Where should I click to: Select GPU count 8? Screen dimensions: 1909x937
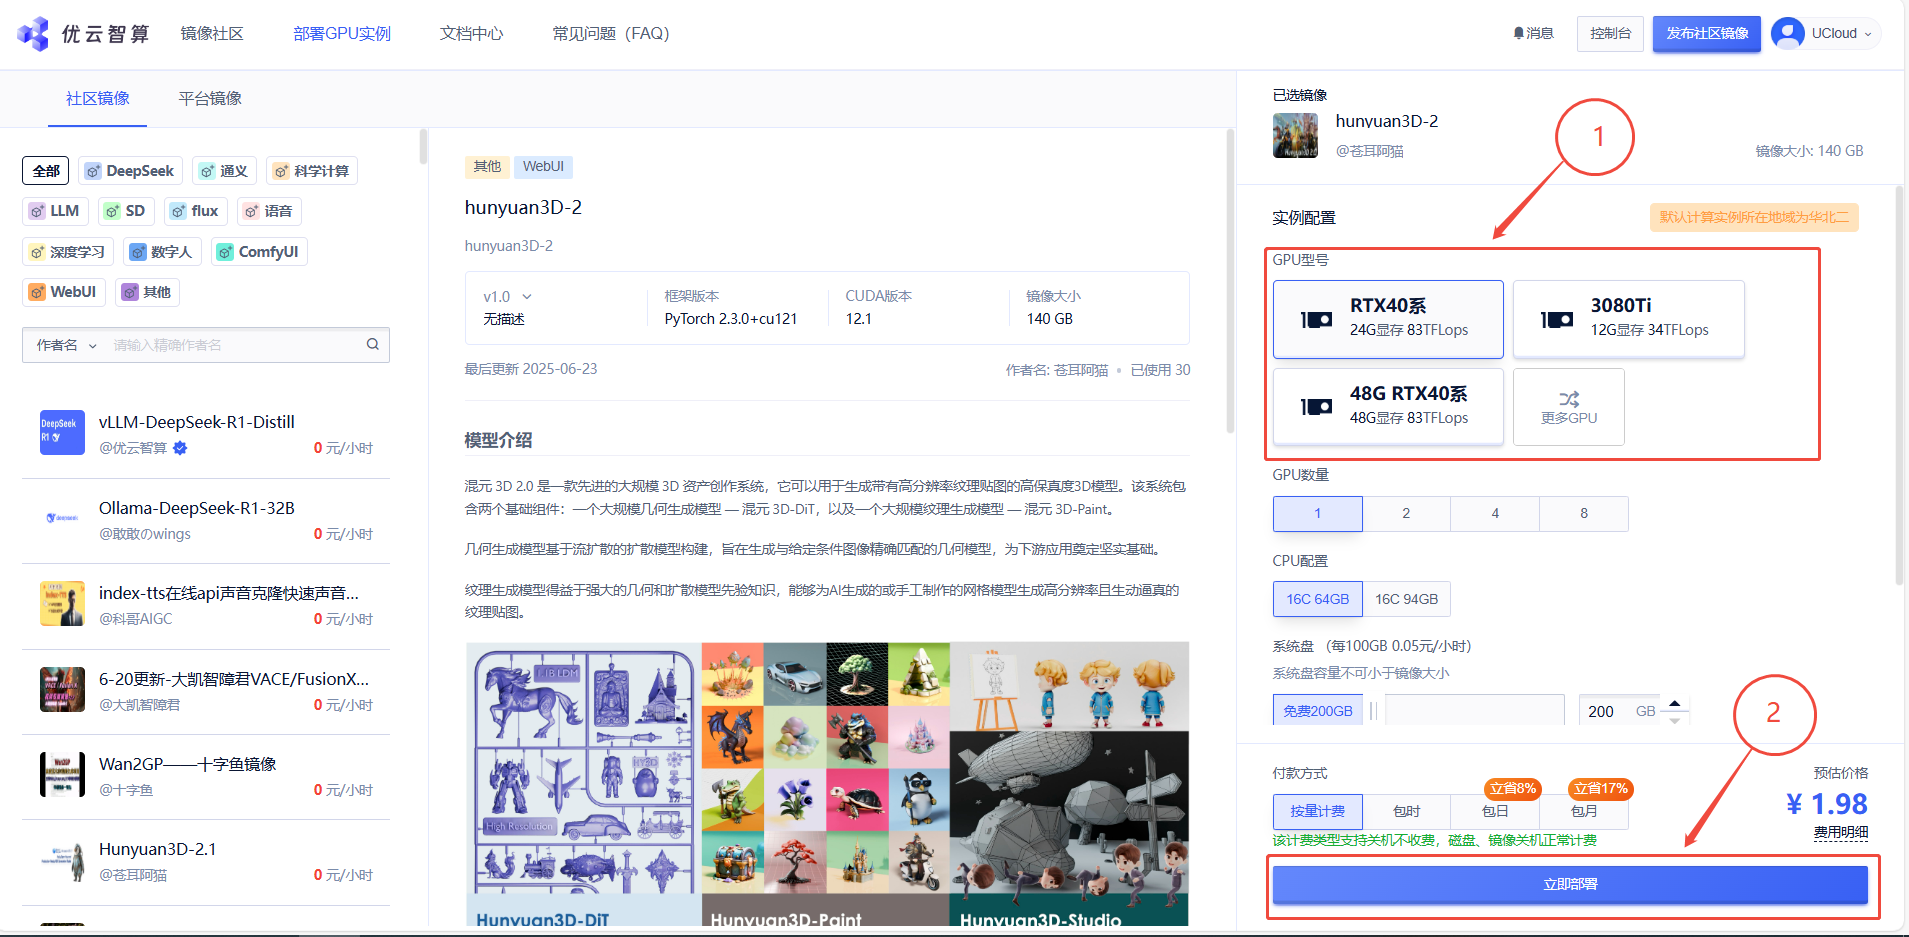(1584, 513)
